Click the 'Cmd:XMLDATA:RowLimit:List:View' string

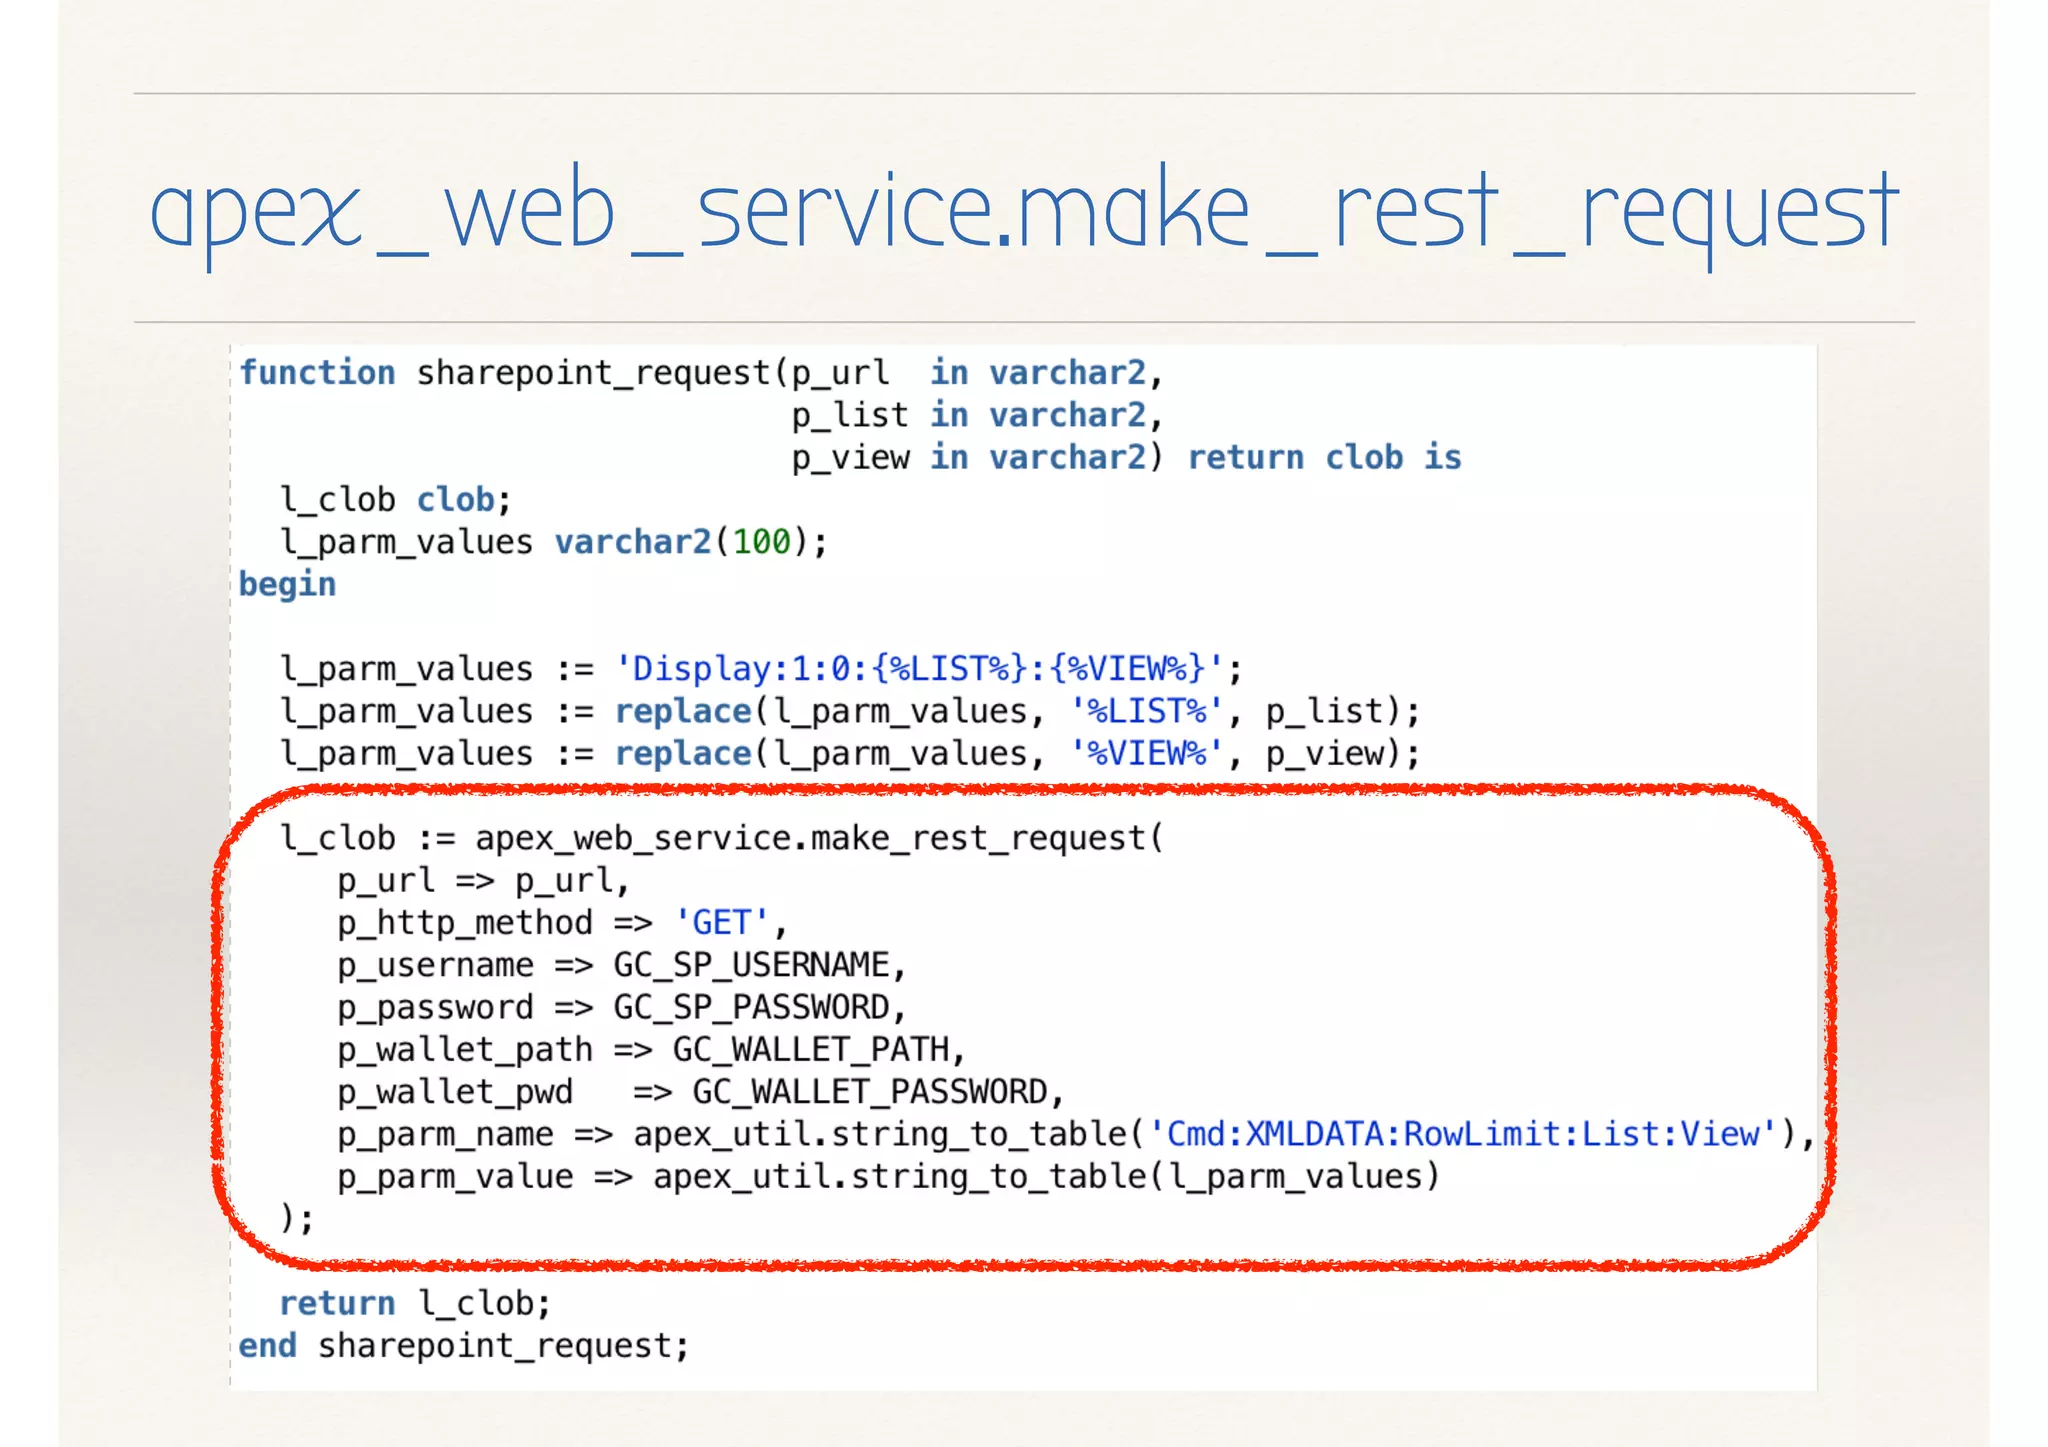point(1463,1134)
